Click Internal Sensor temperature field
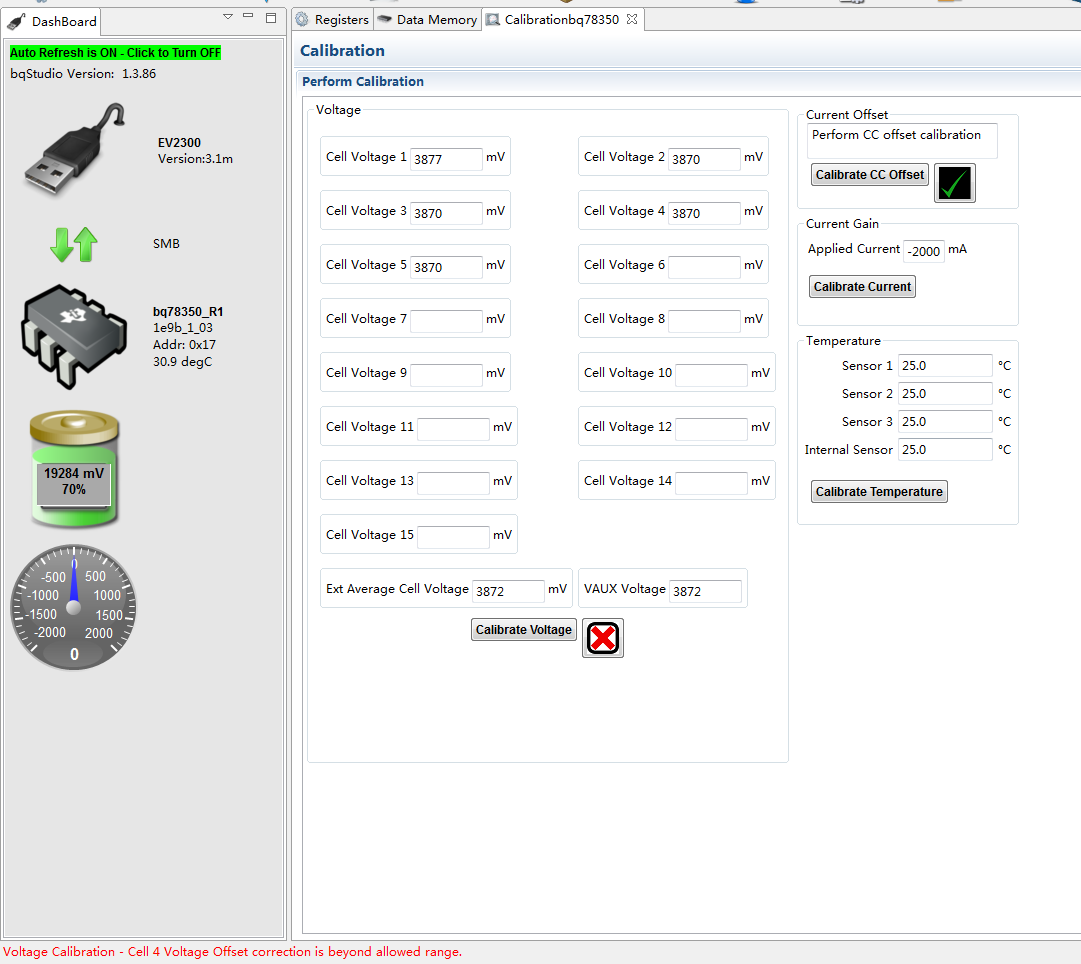This screenshot has height=964, width=1081. (x=945, y=450)
